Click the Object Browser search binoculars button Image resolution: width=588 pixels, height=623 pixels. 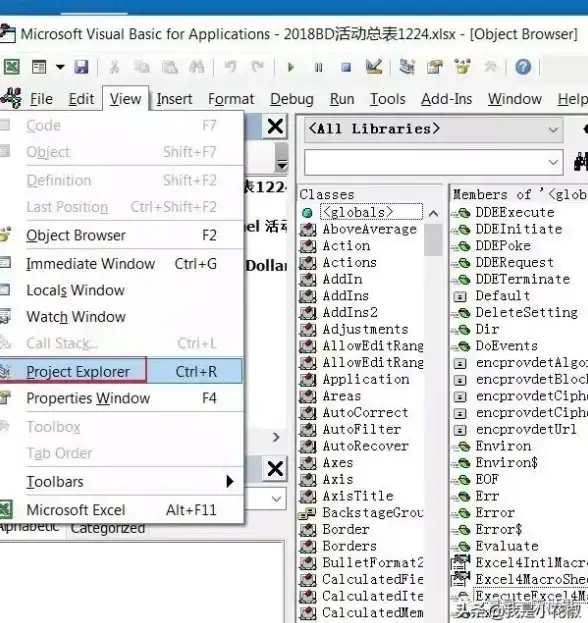(581, 162)
